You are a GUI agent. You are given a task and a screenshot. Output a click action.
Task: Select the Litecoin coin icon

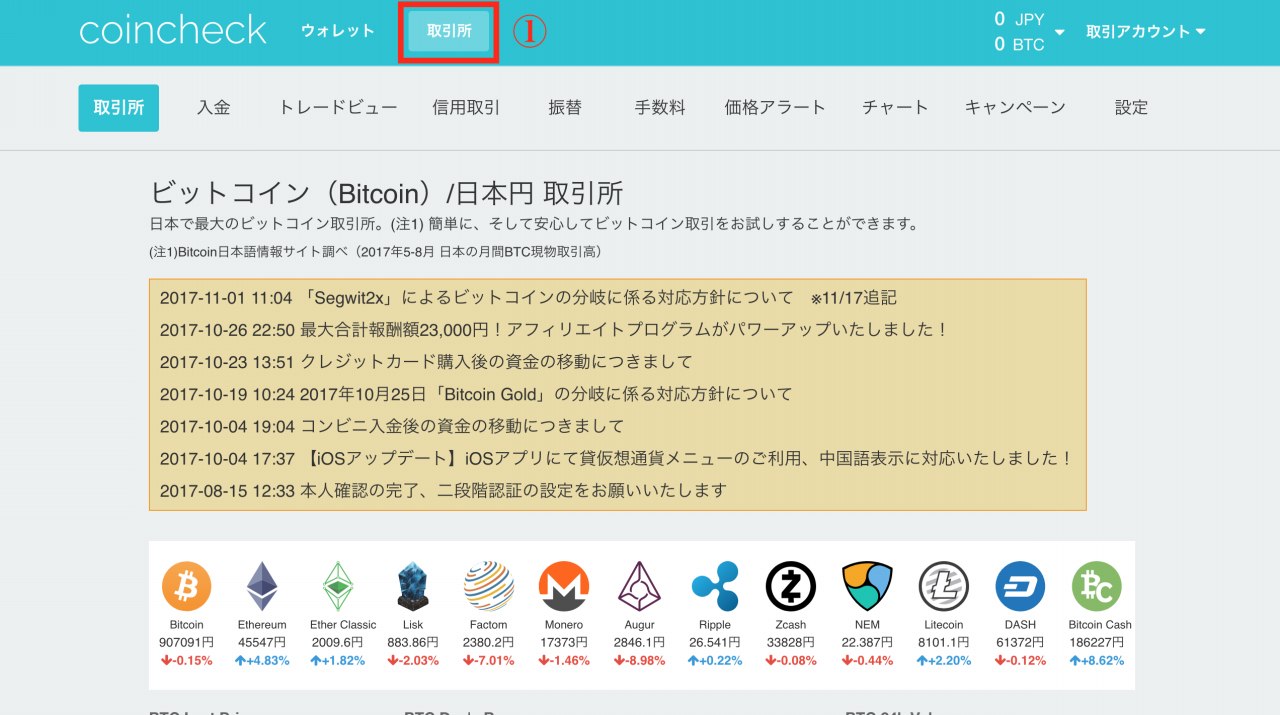pos(943,586)
